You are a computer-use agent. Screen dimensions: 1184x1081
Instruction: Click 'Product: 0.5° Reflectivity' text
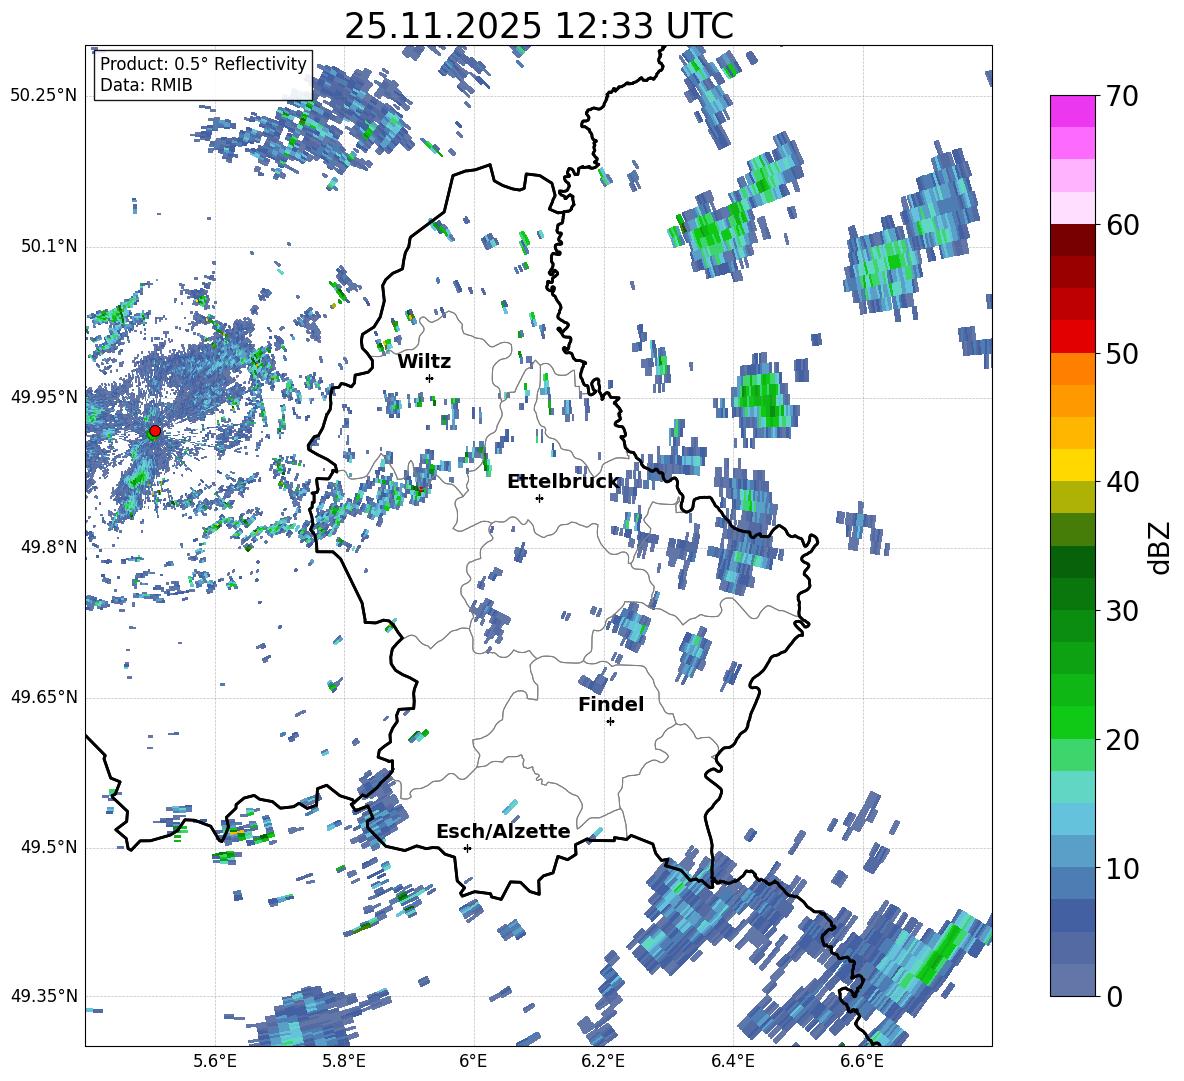tap(203, 64)
